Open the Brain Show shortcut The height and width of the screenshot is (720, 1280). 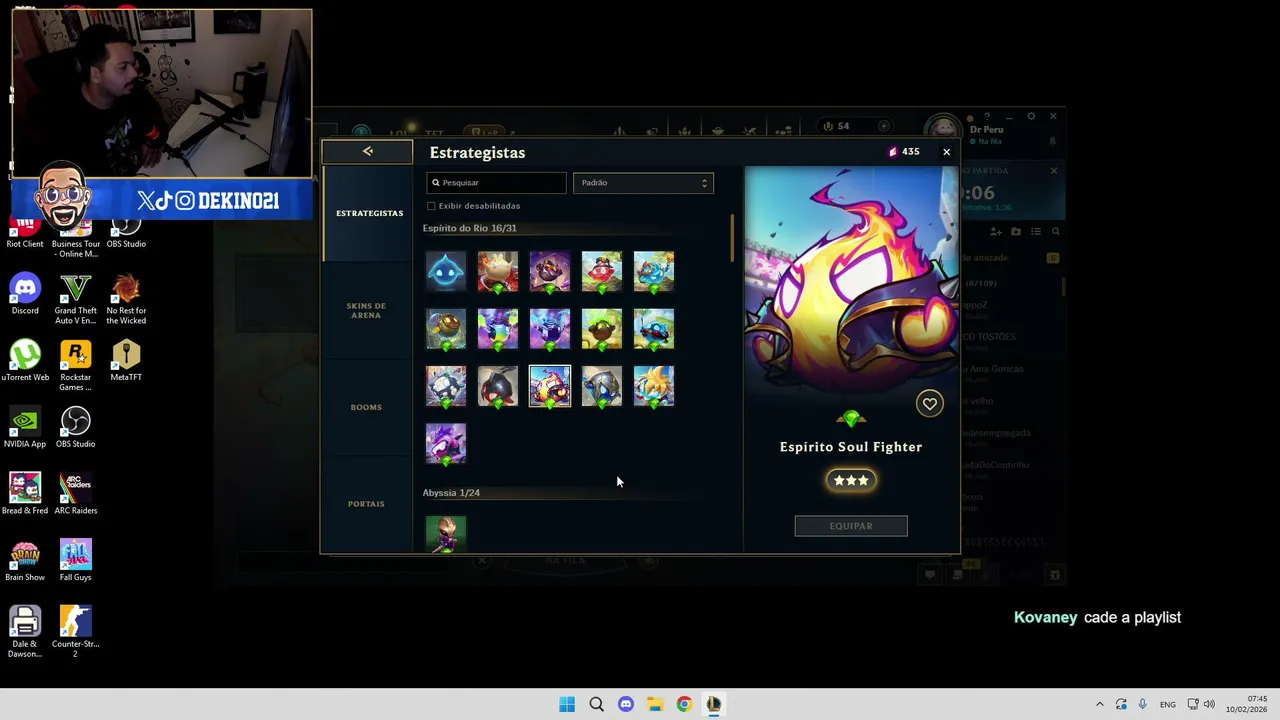pyautogui.click(x=25, y=561)
